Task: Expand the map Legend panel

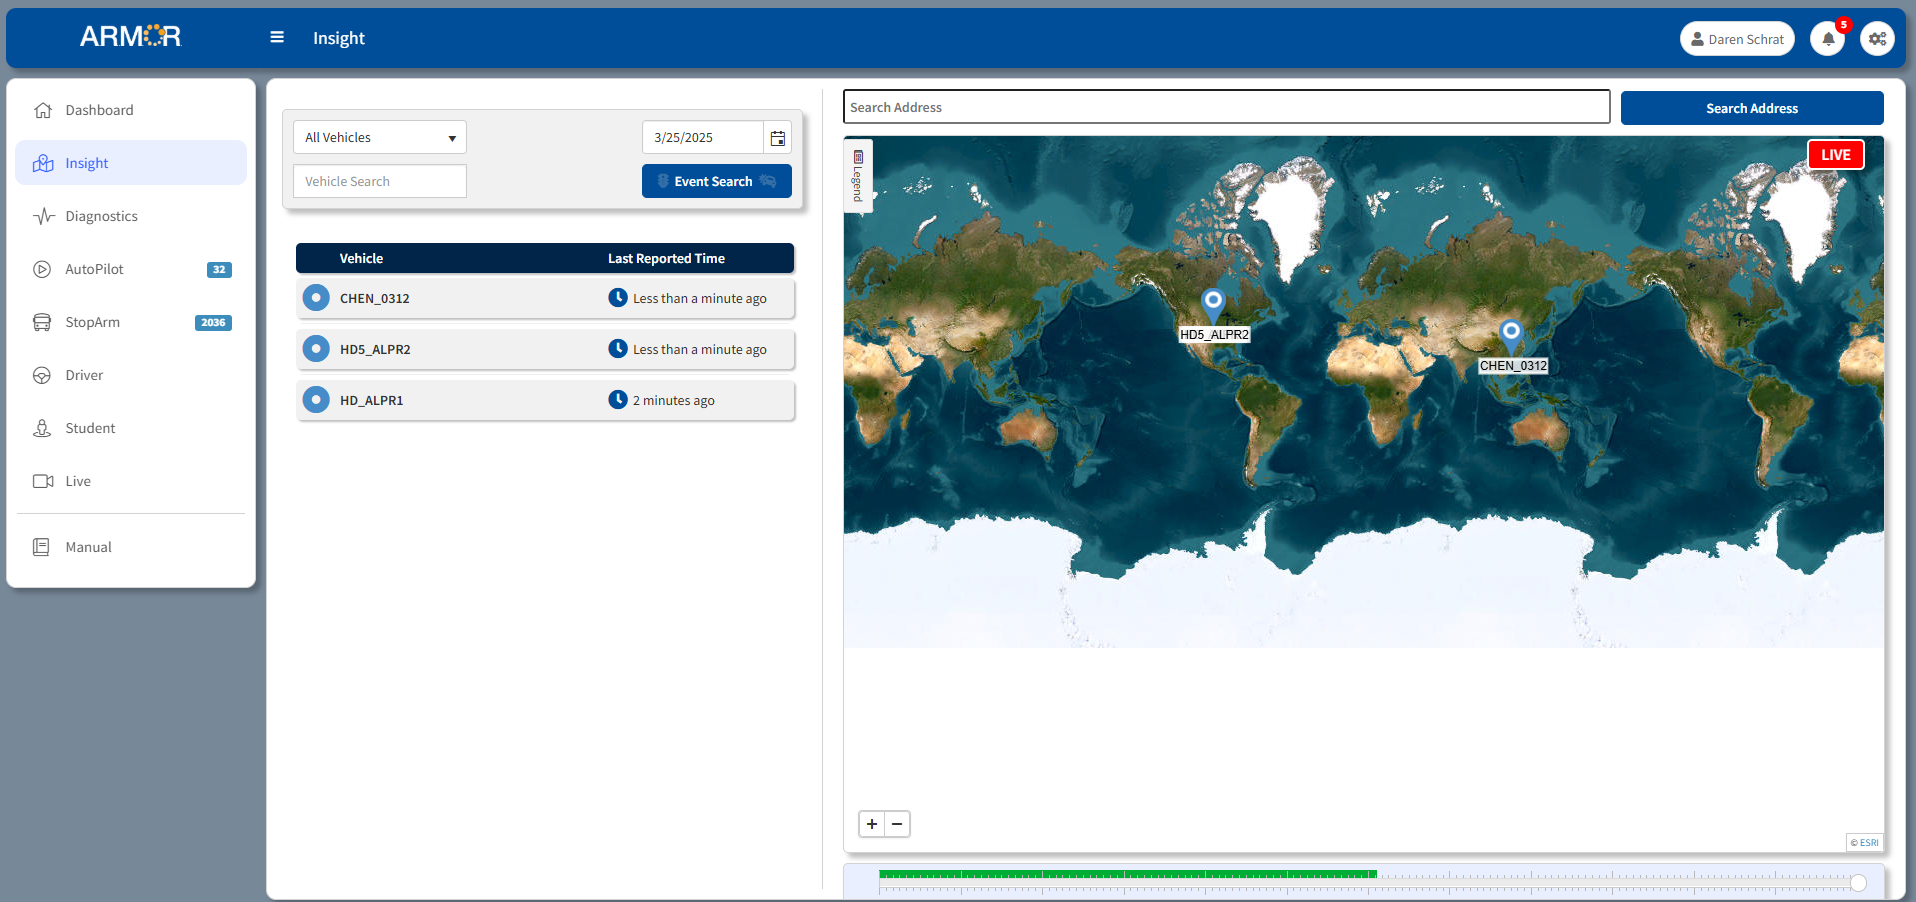Action: click(858, 176)
